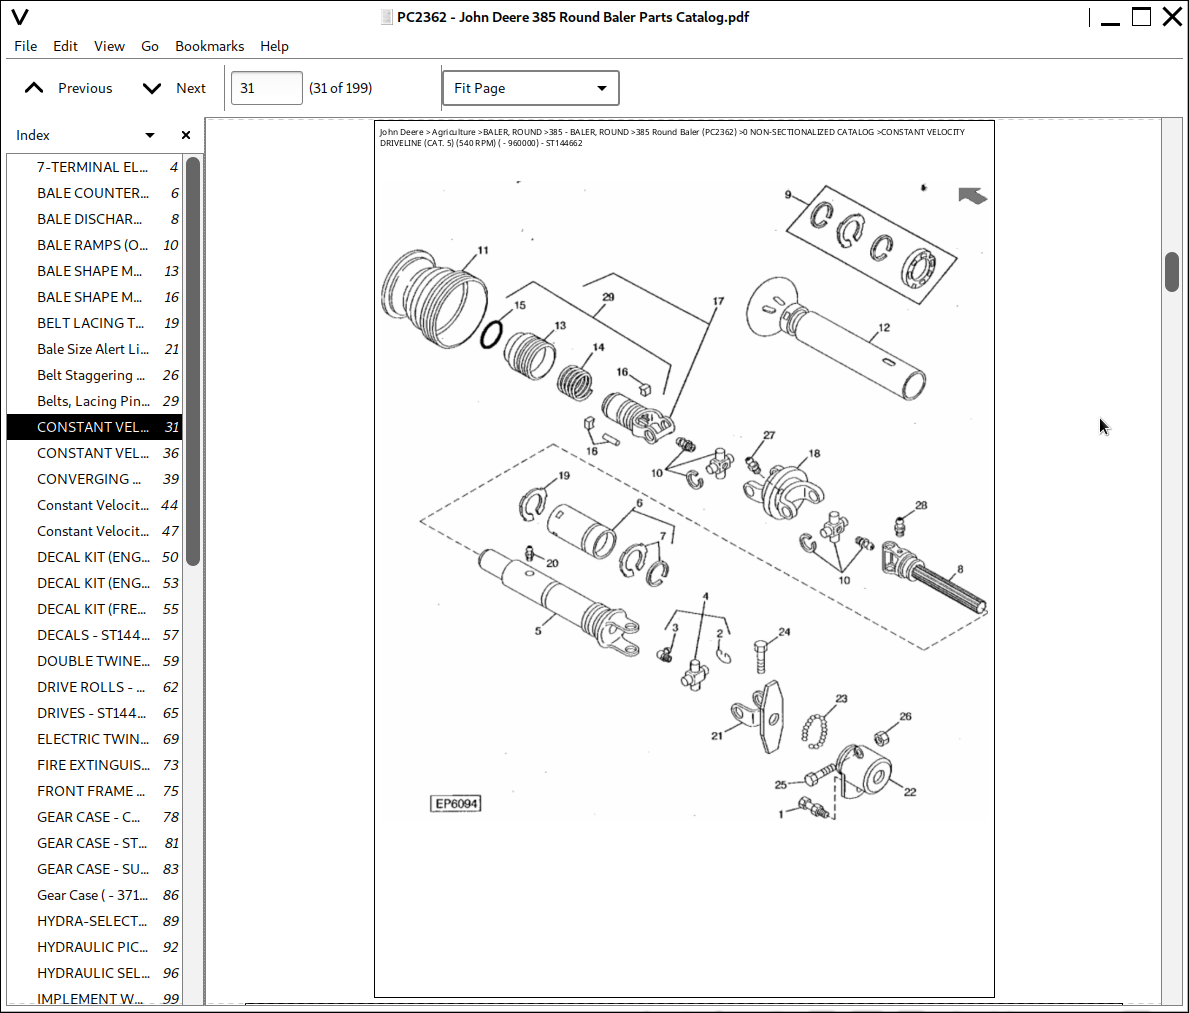Minimize the document viewer window
Screen dimensions: 1189x1013
1109,17
